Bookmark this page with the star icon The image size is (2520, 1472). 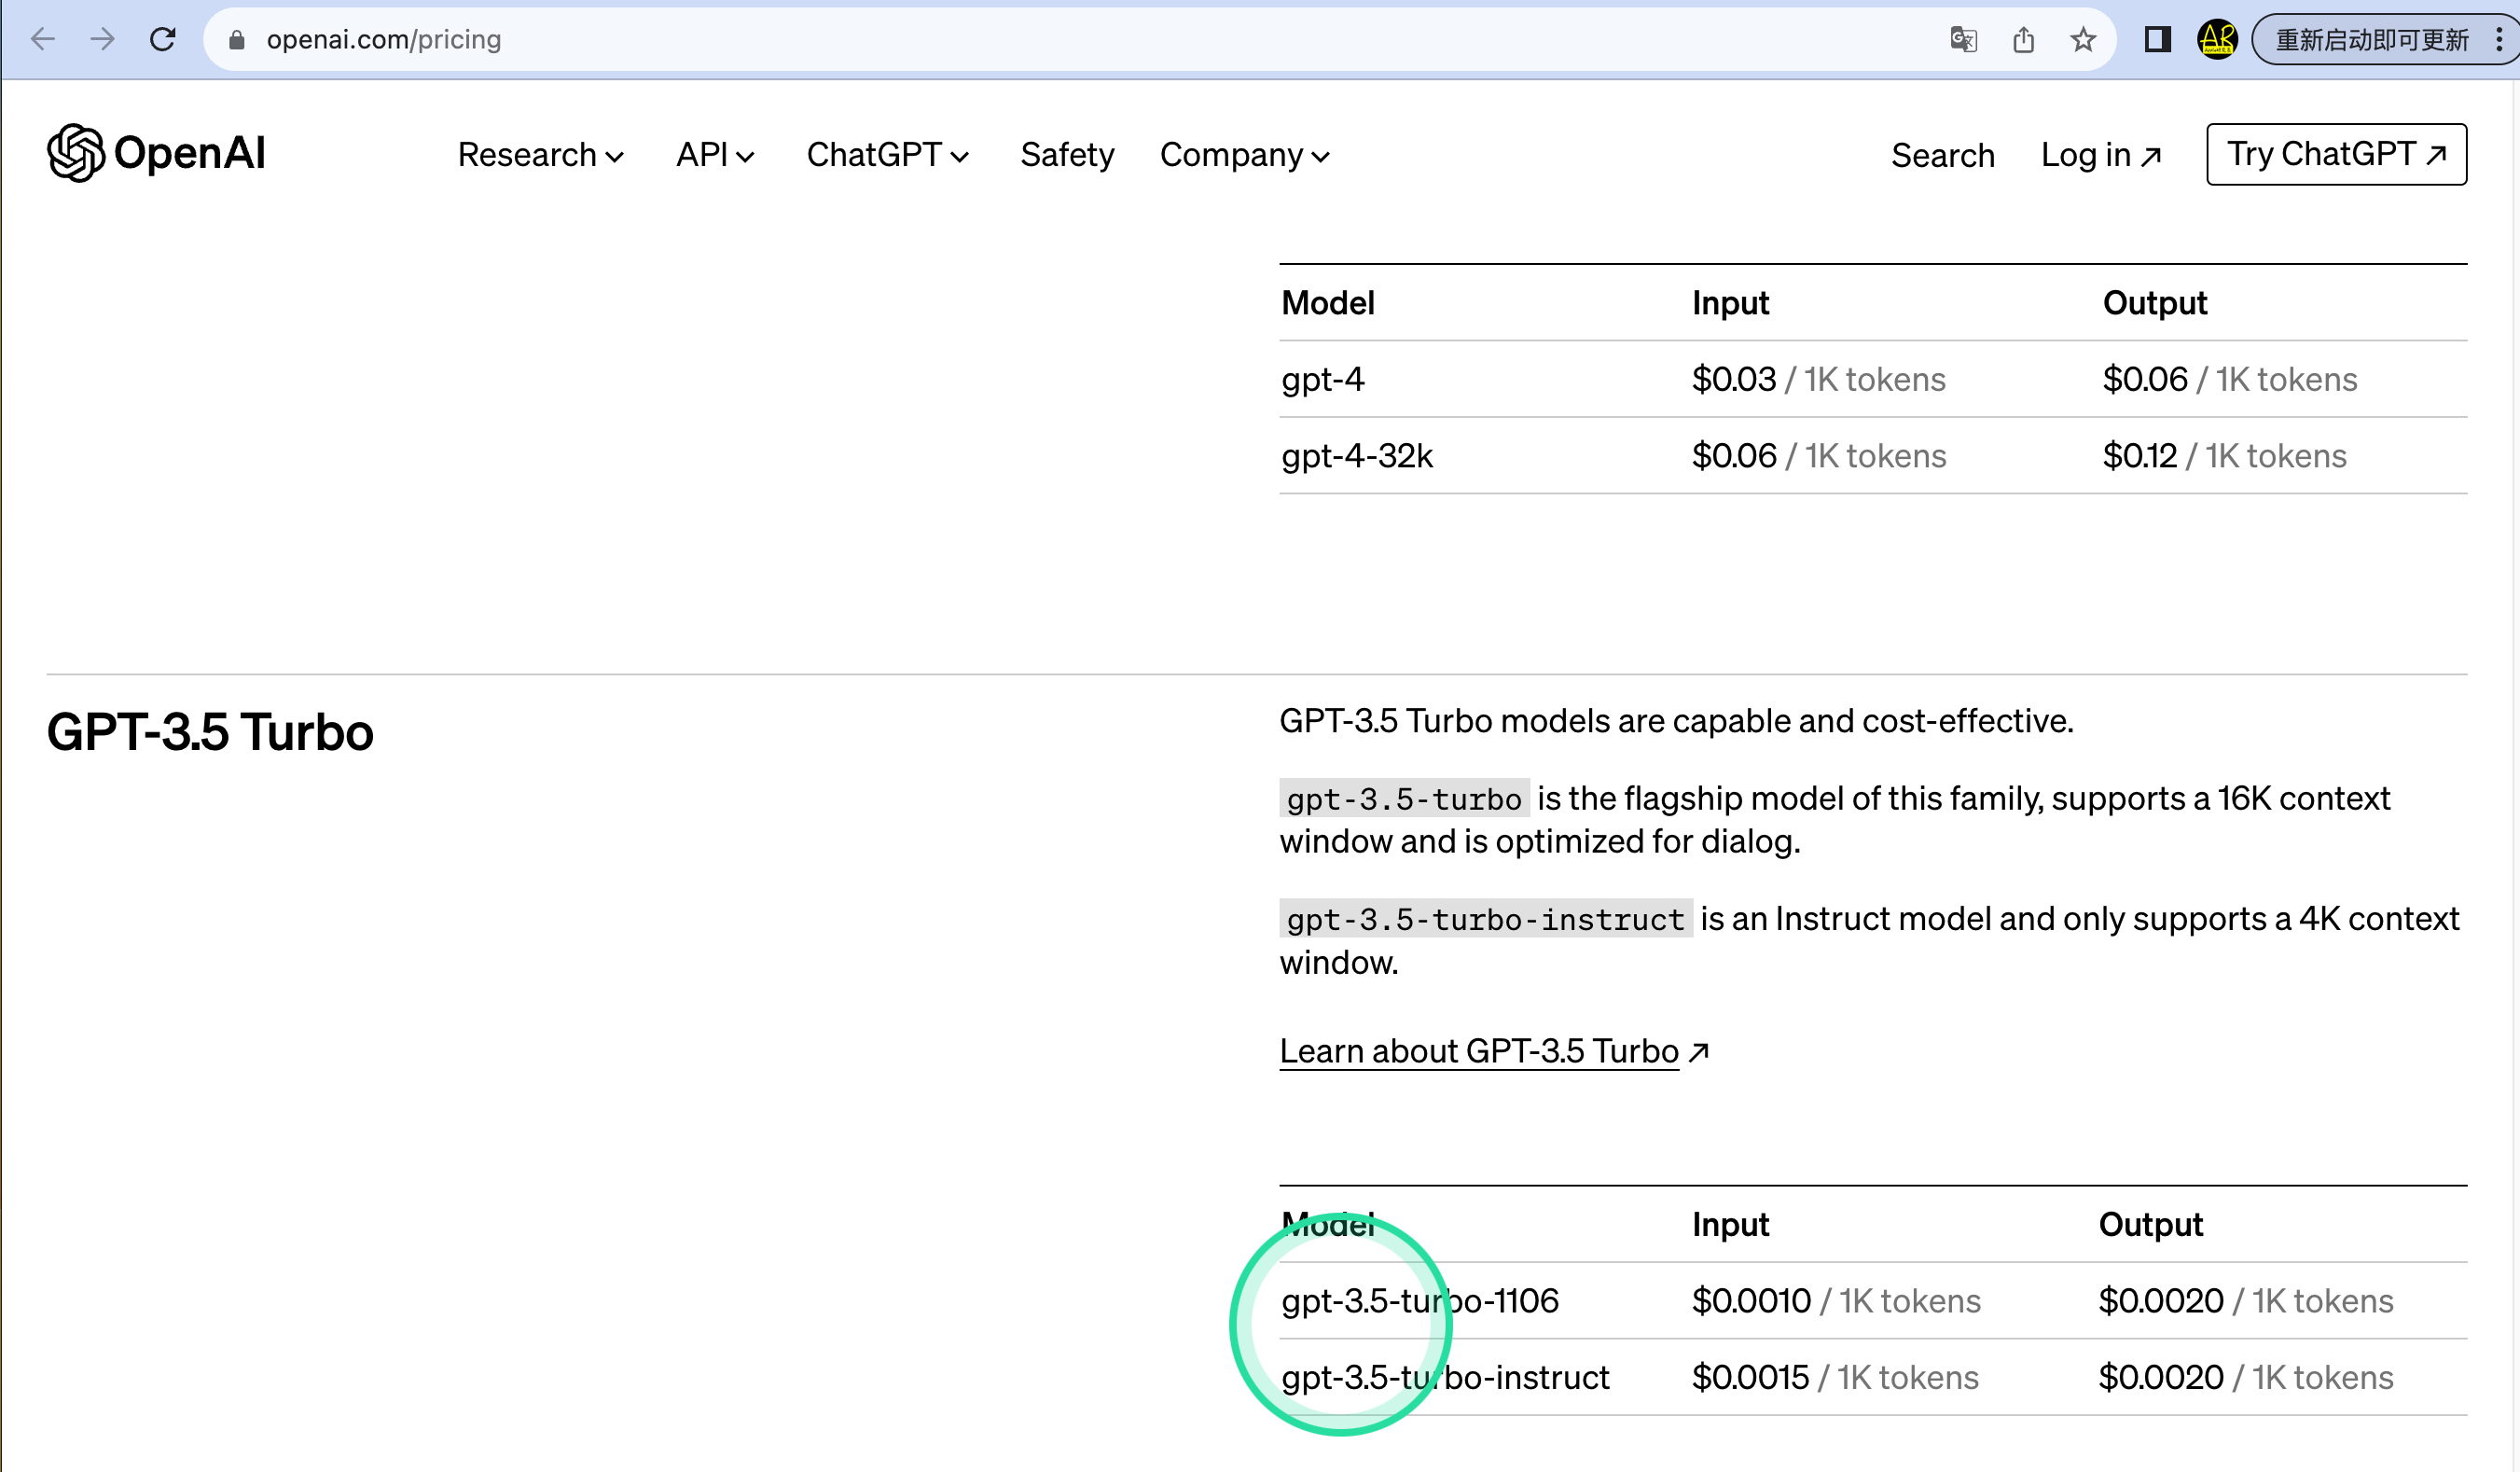[x=2083, y=39]
